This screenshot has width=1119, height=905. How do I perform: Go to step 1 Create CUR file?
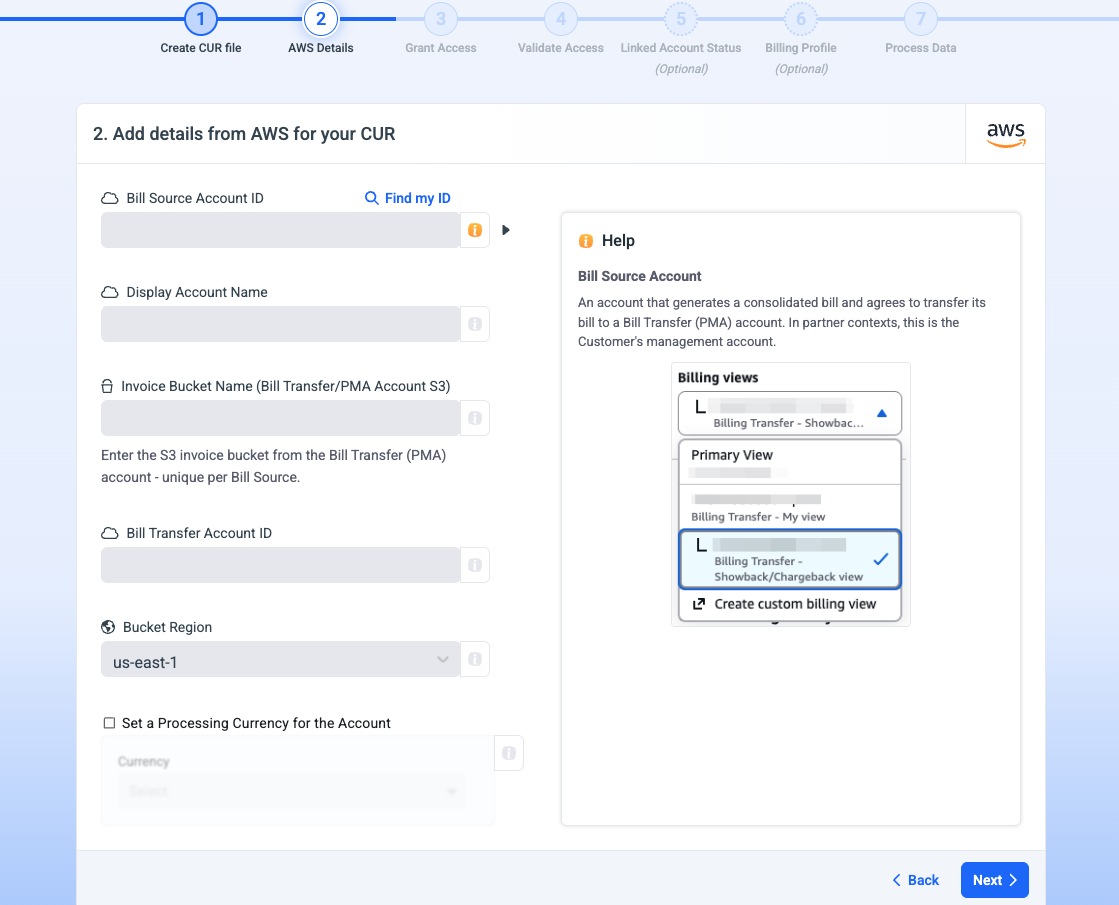click(201, 19)
